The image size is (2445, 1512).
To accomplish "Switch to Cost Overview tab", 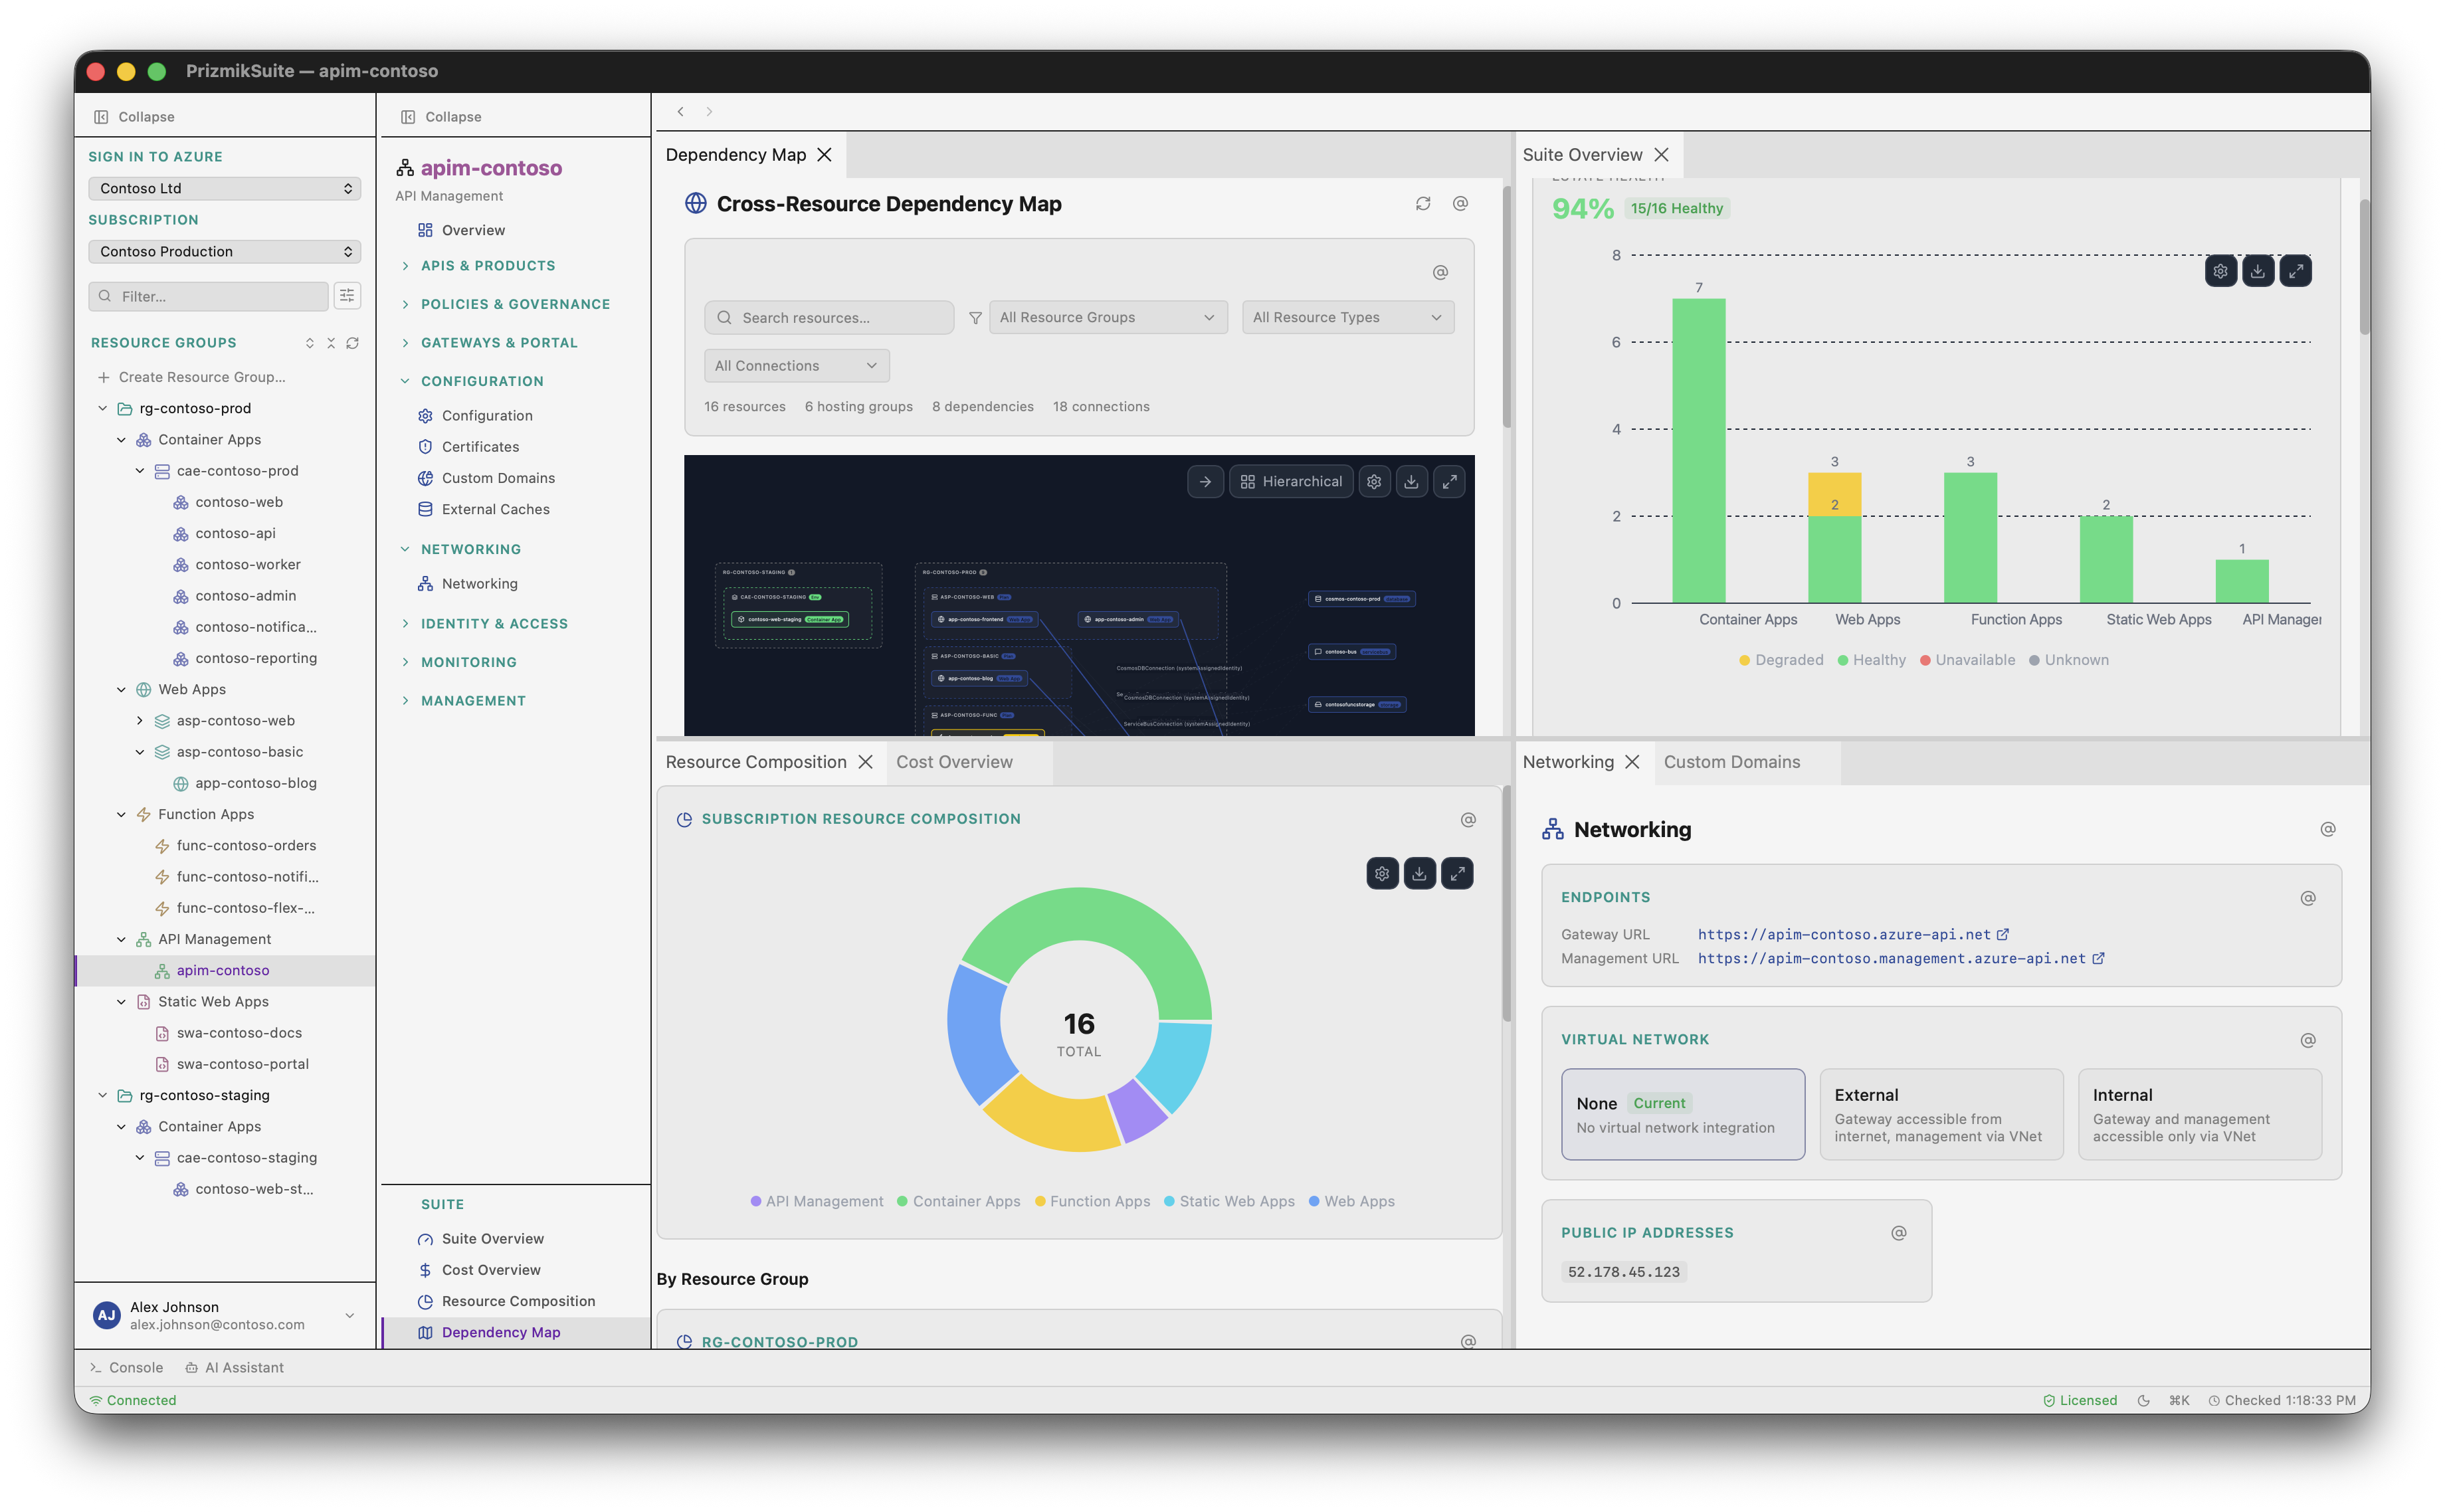I will pos(954,763).
